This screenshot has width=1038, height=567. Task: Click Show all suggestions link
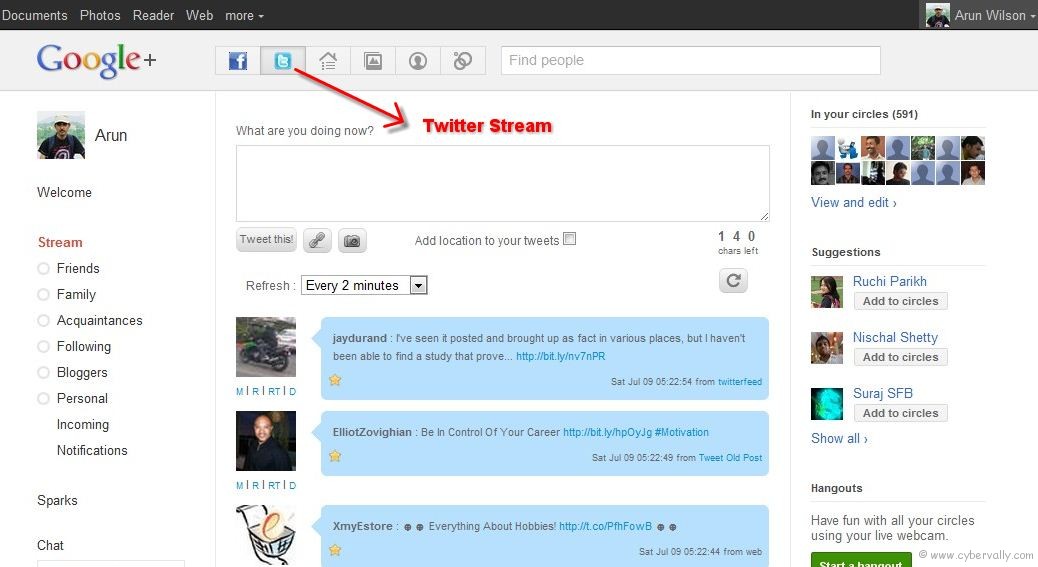839,439
